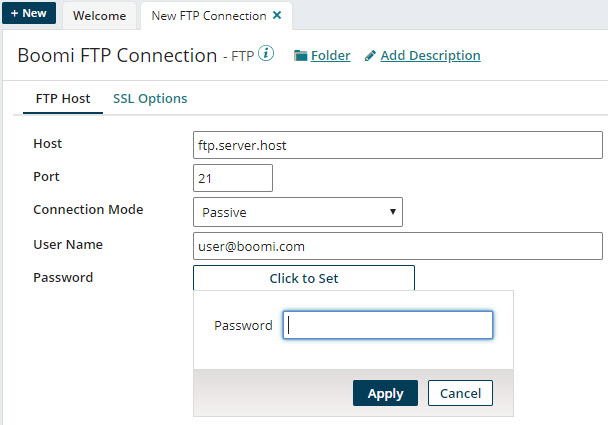
Task: Click the pencil edit icon
Action: (370, 56)
